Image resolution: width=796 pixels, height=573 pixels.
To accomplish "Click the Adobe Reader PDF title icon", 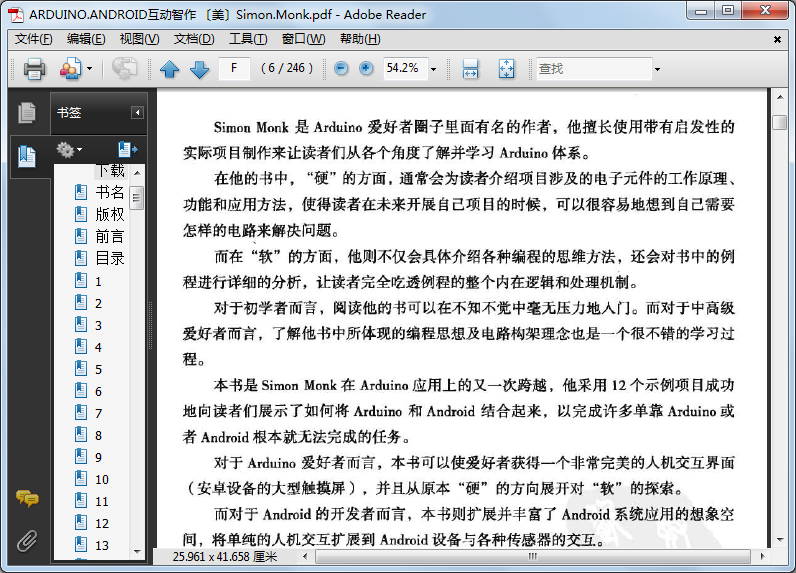I will point(17,15).
